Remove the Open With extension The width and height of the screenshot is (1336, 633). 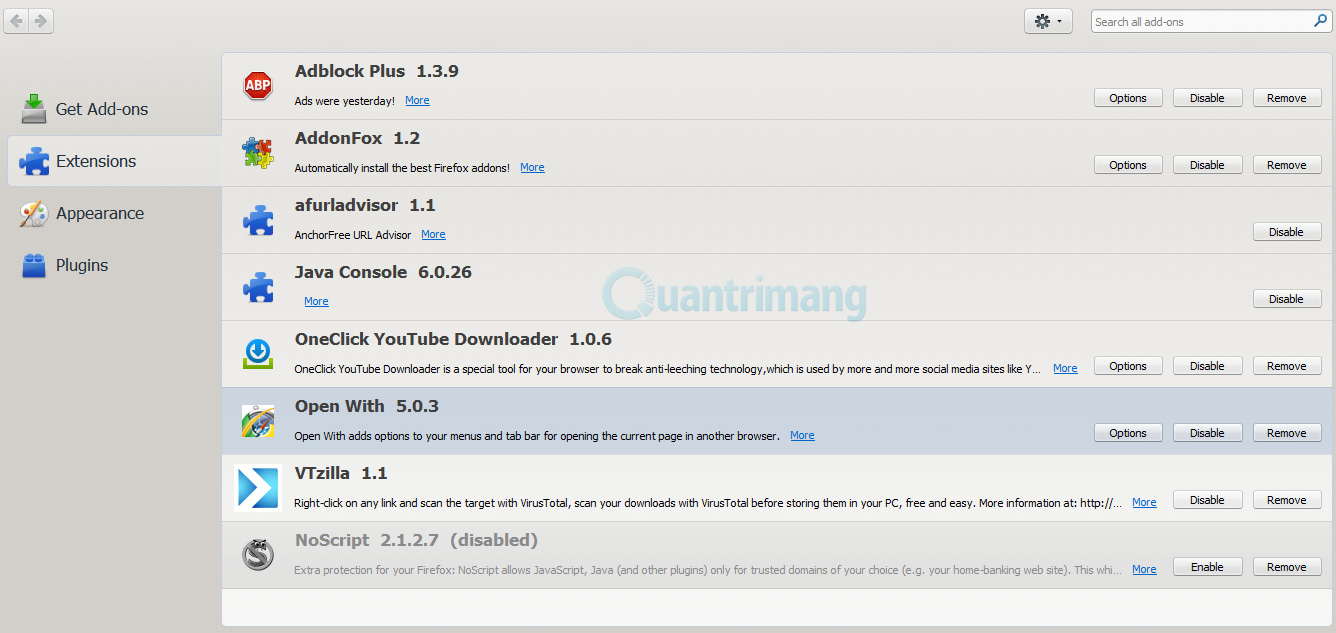(1287, 433)
